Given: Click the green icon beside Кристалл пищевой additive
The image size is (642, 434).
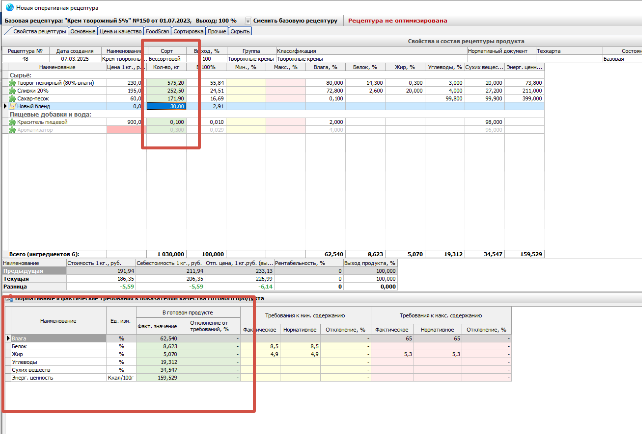Looking at the screenshot, I should pyautogui.click(x=14, y=120).
